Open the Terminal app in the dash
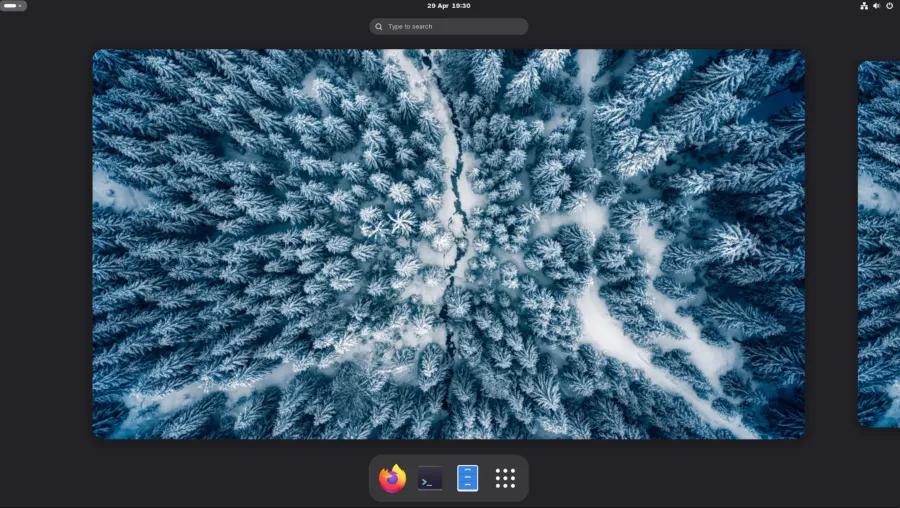Screen dimensions: 900x508 coord(430,479)
